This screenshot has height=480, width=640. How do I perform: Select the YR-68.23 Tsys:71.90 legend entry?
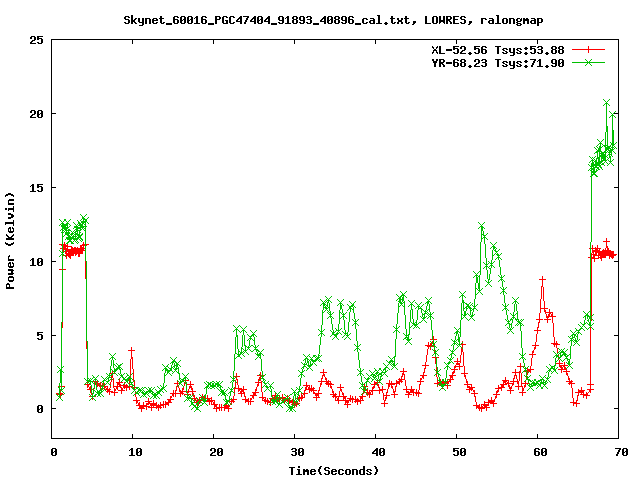[x=498, y=63]
